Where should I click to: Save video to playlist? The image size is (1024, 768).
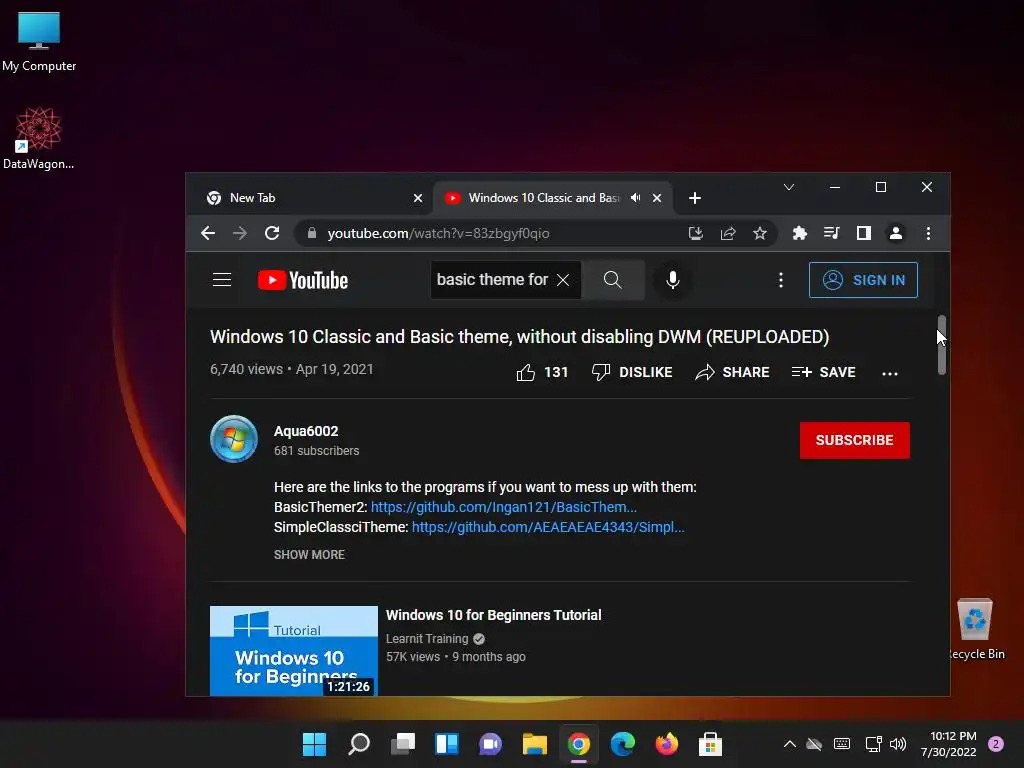point(824,372)
